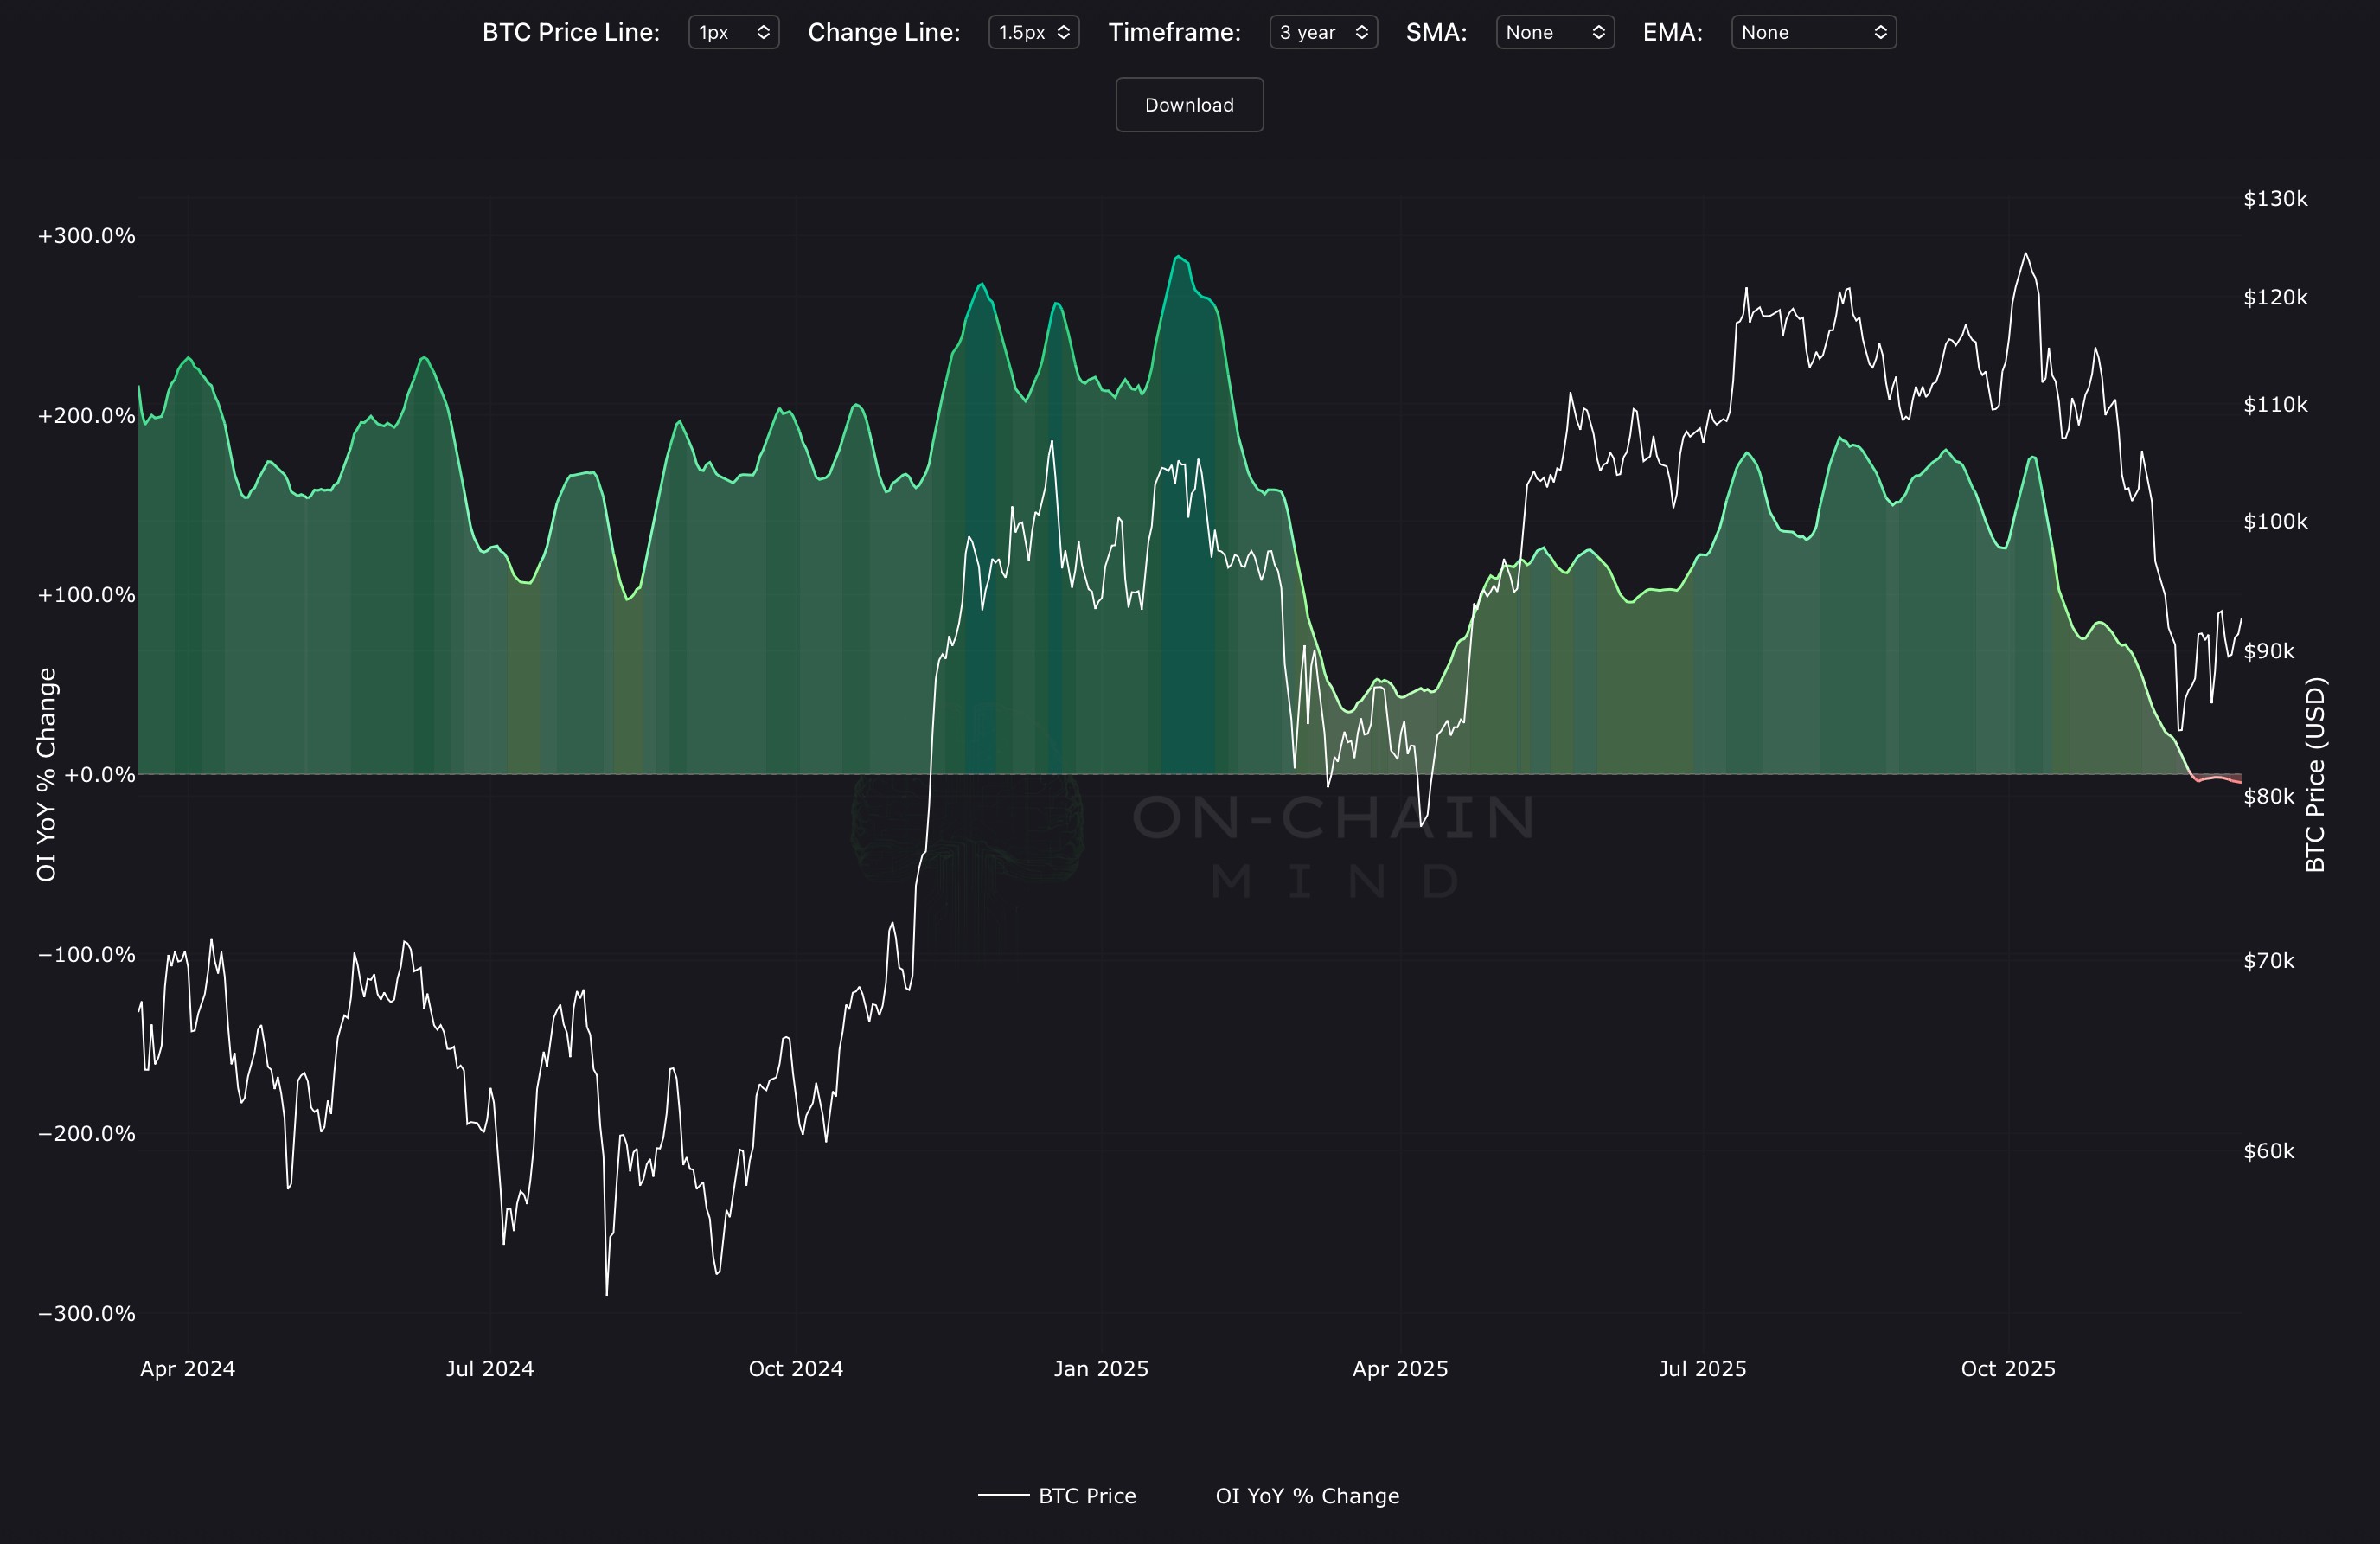Click the BTC Price (USD) axis title
The image size is (2380, 1544).
click(2315, 775)
